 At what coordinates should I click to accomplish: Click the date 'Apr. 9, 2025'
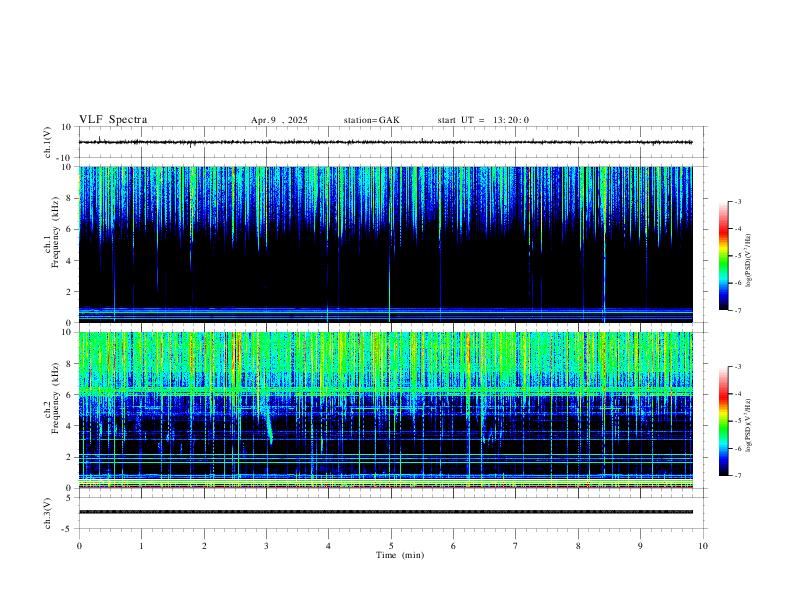click(279, 120)
